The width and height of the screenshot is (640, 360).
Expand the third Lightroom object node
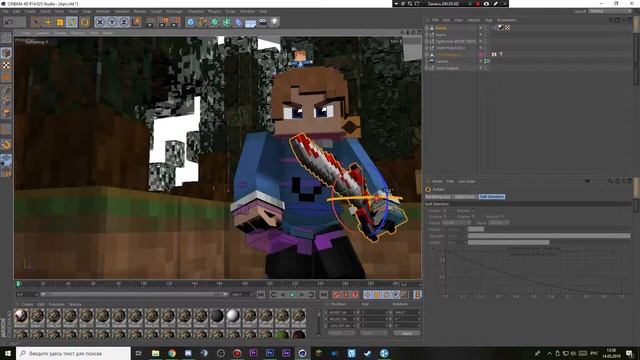(x=427, y=41)
